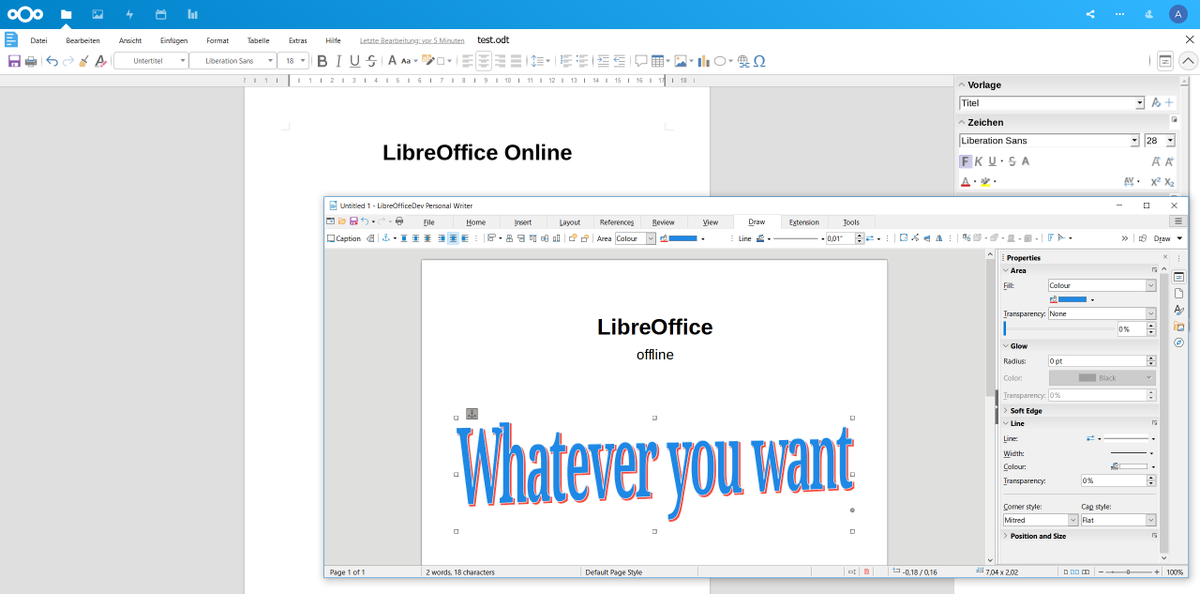The width and height of the screenshot is (1200, 594).
Task: Open the Nextcloud Calendar app icon
Action: pos(161,14)
